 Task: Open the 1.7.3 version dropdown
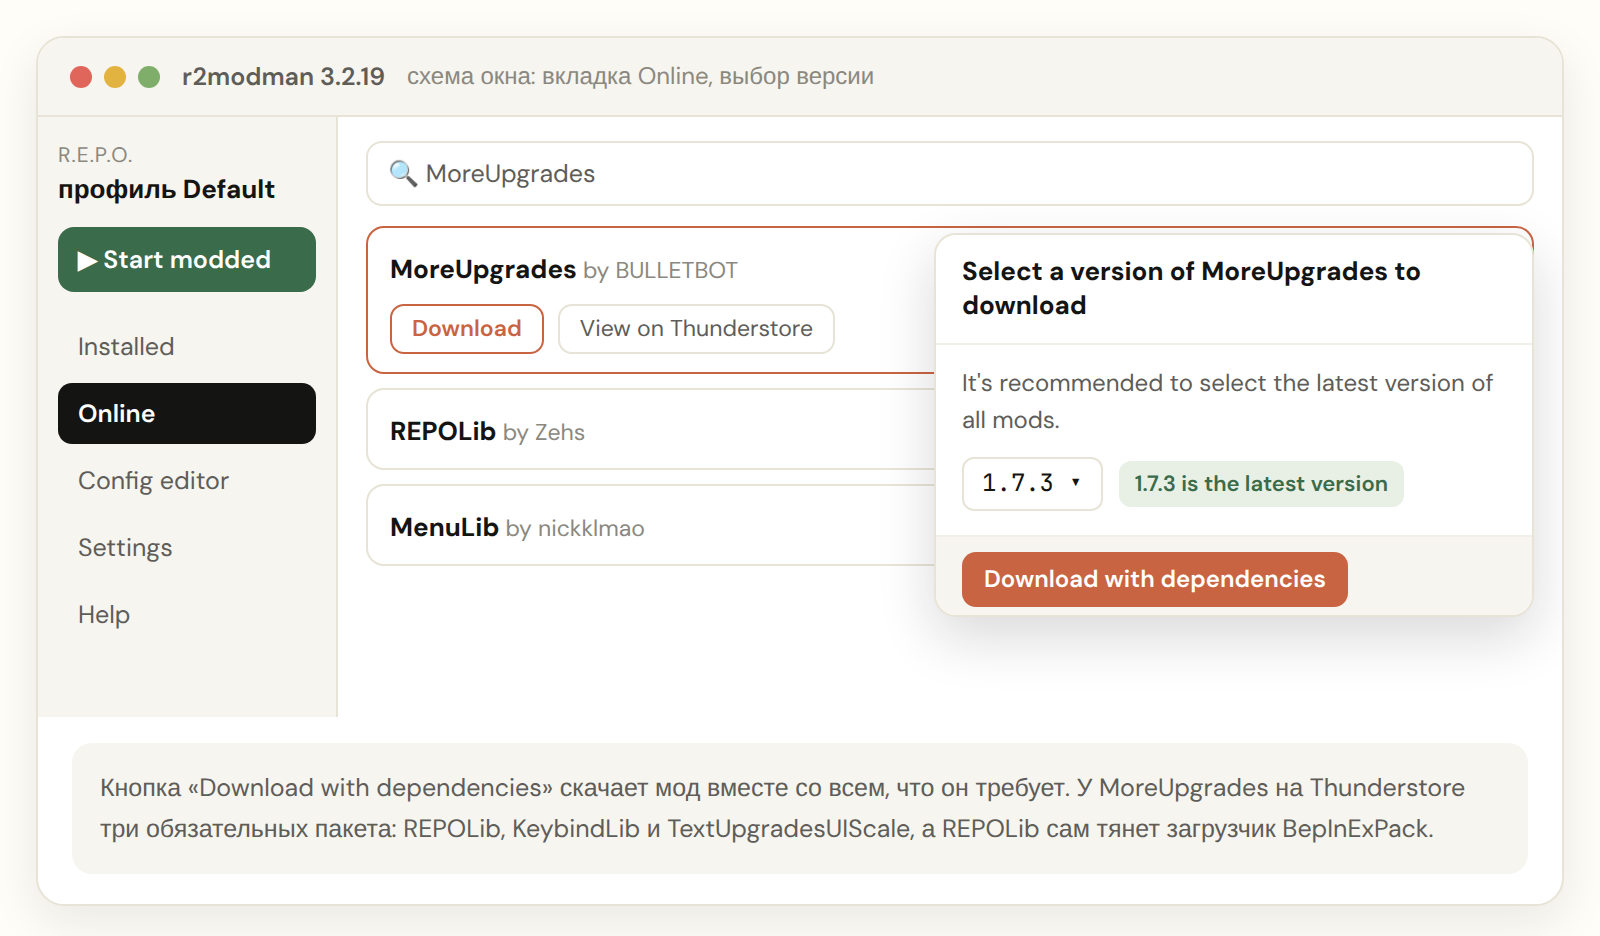(x=1032, y=484)
